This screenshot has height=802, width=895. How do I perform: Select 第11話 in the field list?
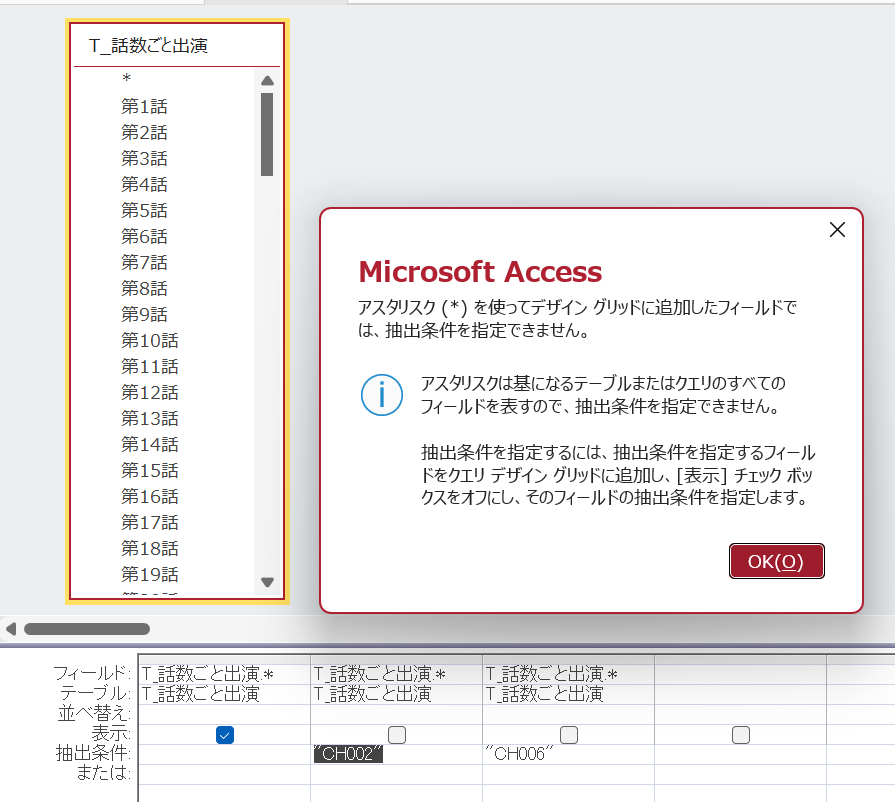pos(150,366)
